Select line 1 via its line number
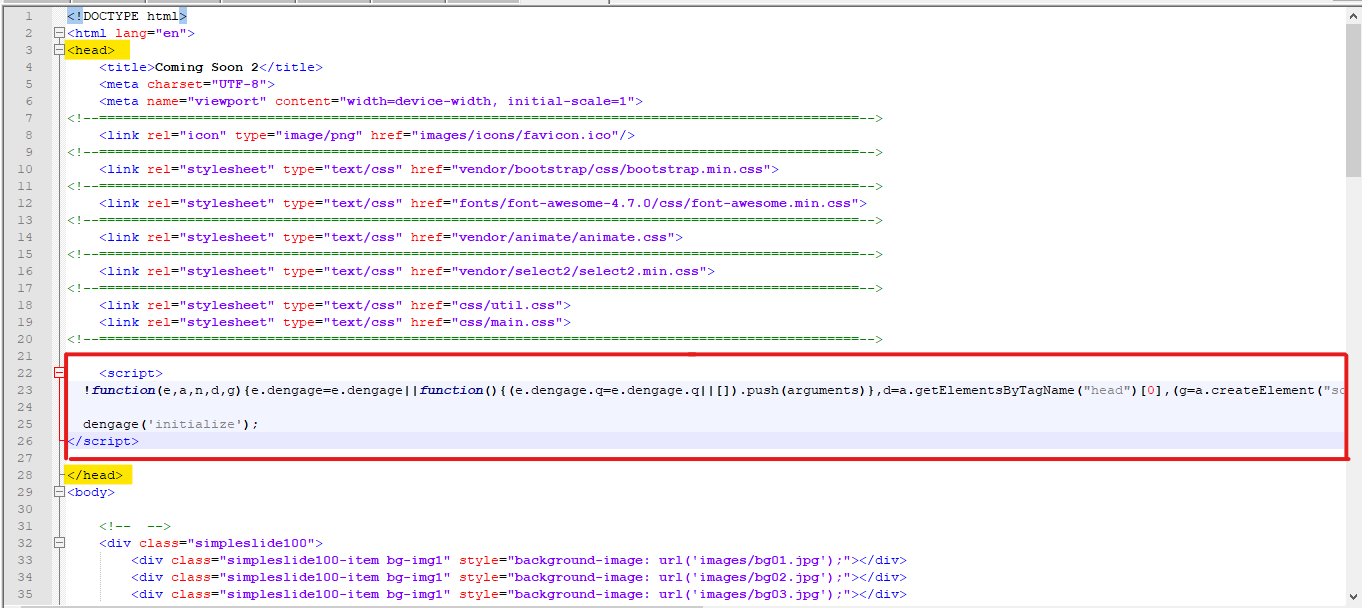Viewport: 1362px width, 608px height. [28, 16]
